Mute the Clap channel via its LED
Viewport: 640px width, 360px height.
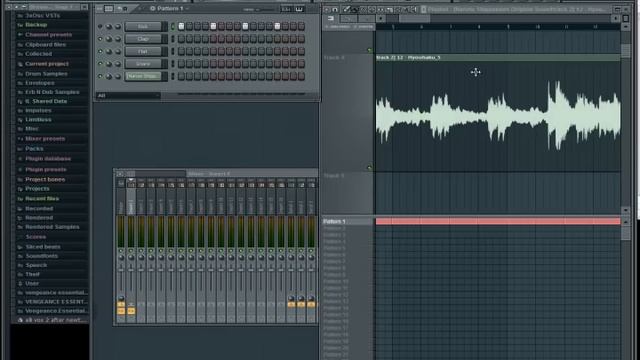[x=100, y=39]
